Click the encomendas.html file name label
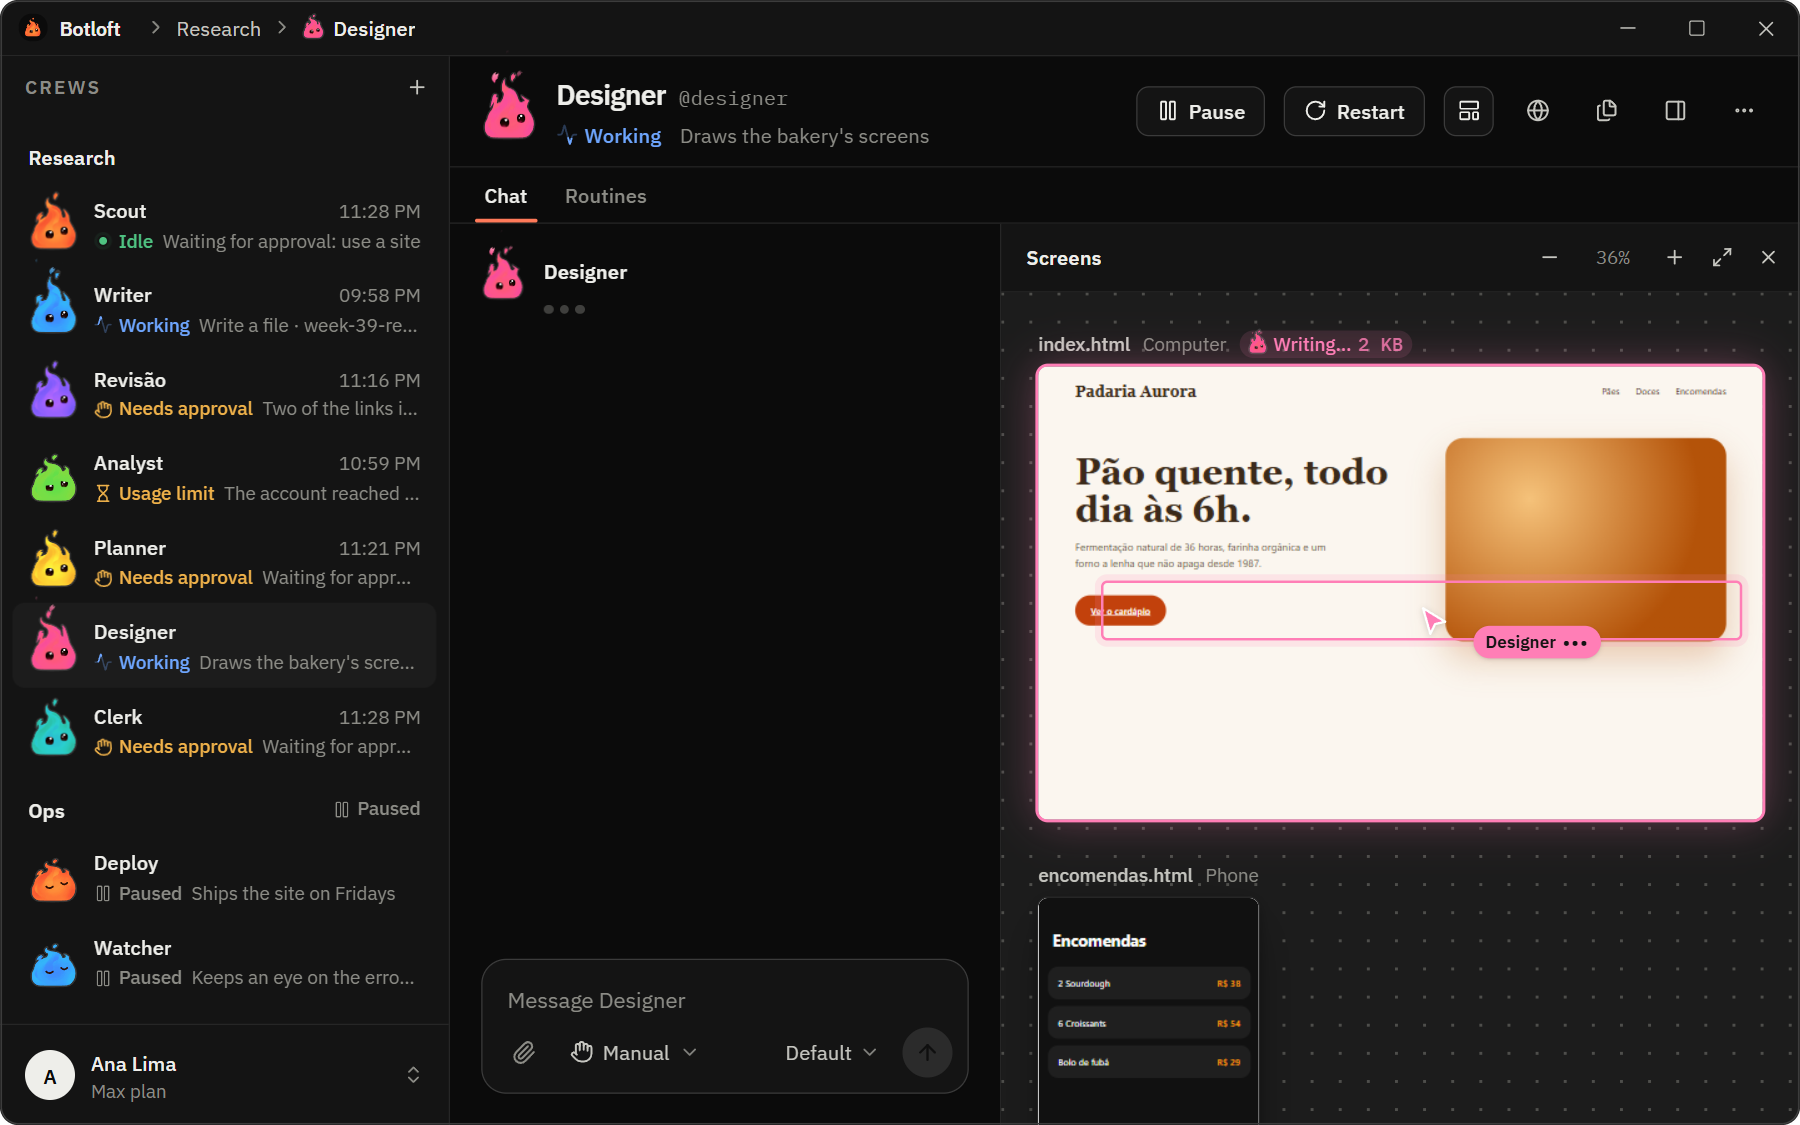 coord(1115,876)
